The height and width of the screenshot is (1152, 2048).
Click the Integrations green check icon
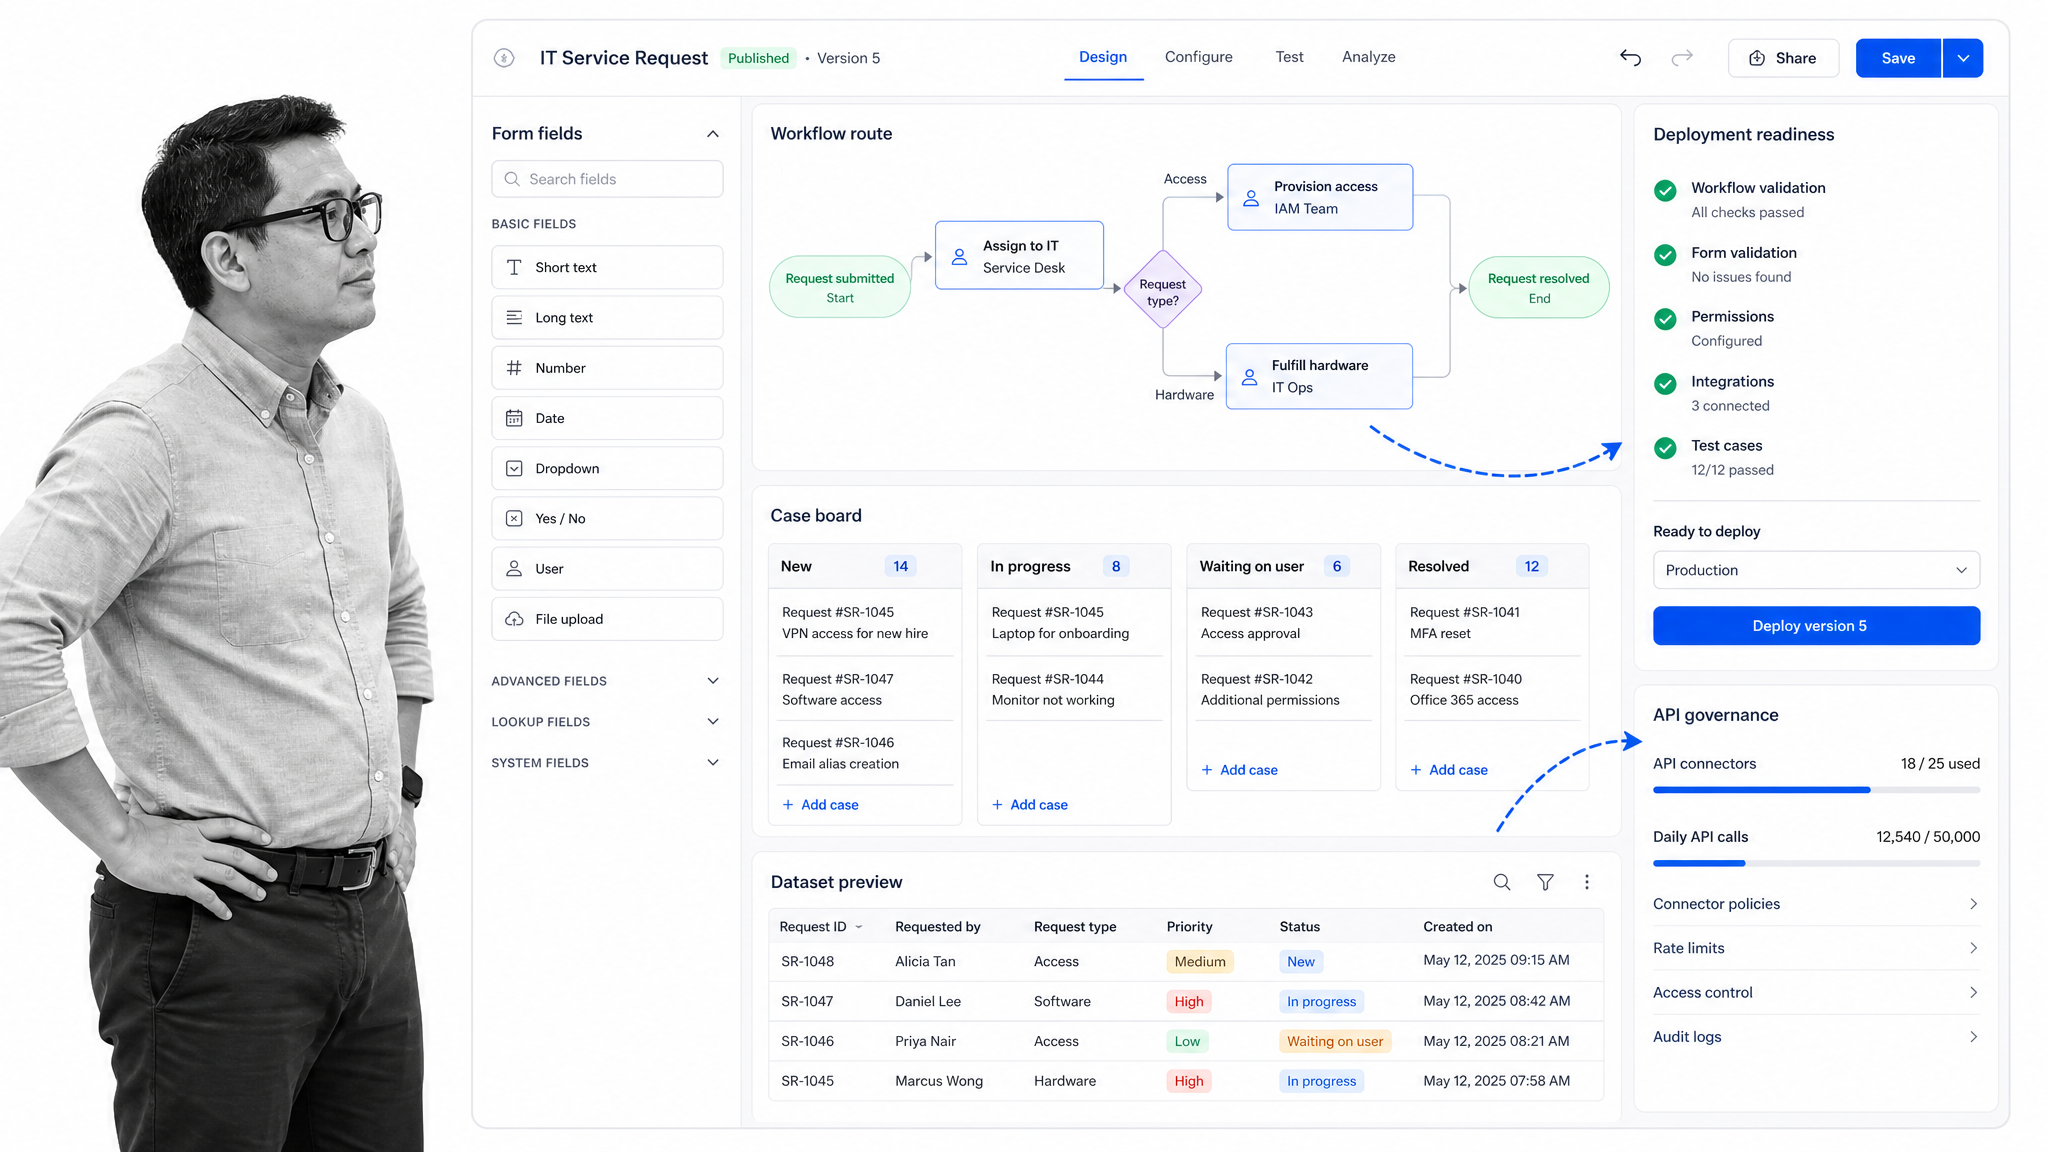tap(1665, 384)
